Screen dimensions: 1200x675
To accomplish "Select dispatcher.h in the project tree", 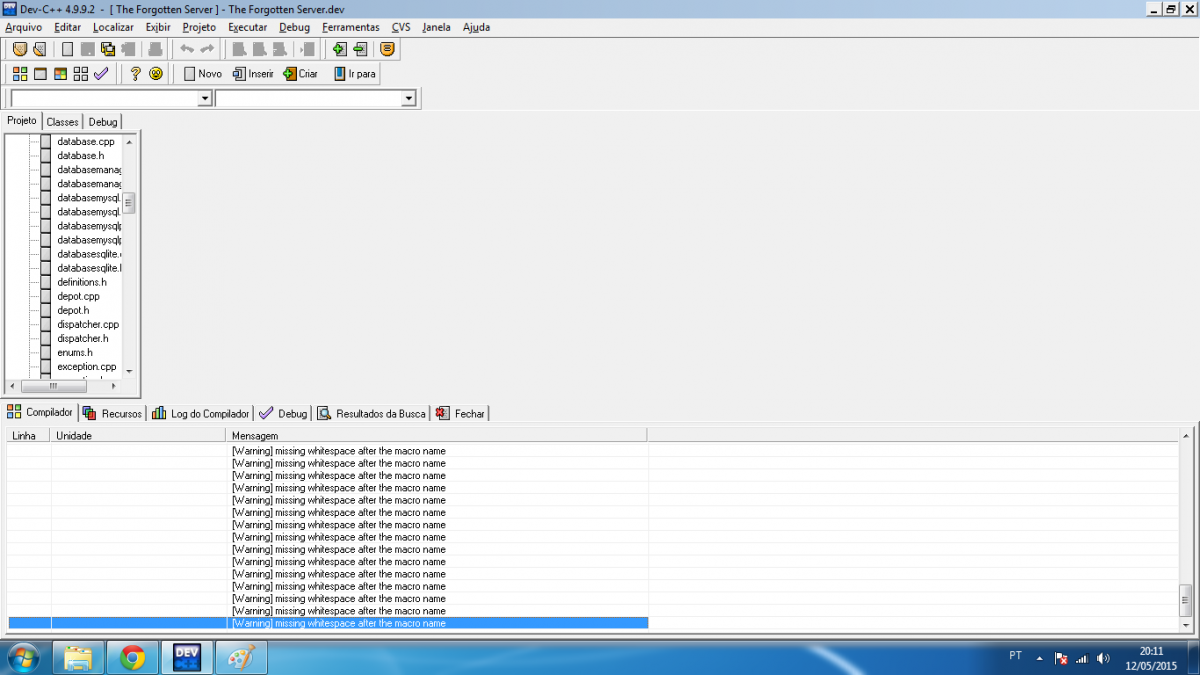I will tap(83, 338).
